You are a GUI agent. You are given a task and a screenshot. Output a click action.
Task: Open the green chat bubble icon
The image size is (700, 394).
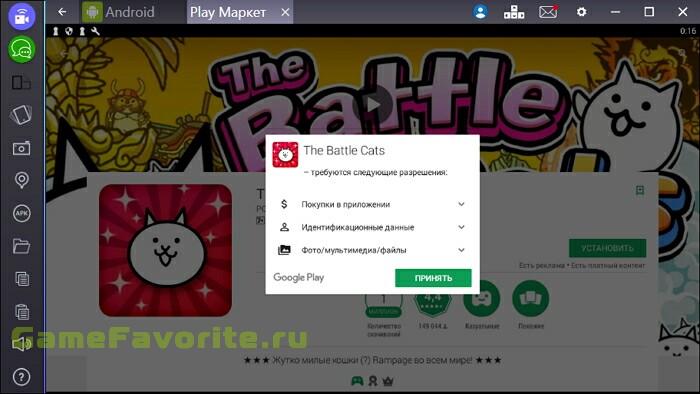coord(21,50)
